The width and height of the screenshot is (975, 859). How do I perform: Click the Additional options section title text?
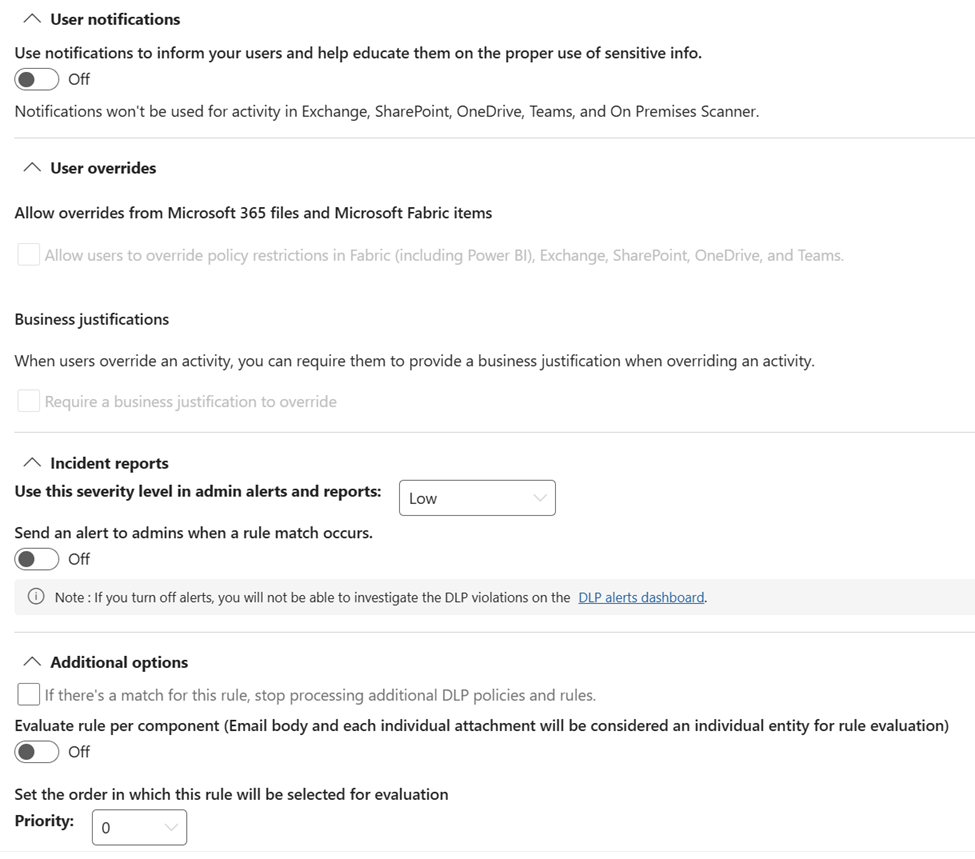[119, 662]
